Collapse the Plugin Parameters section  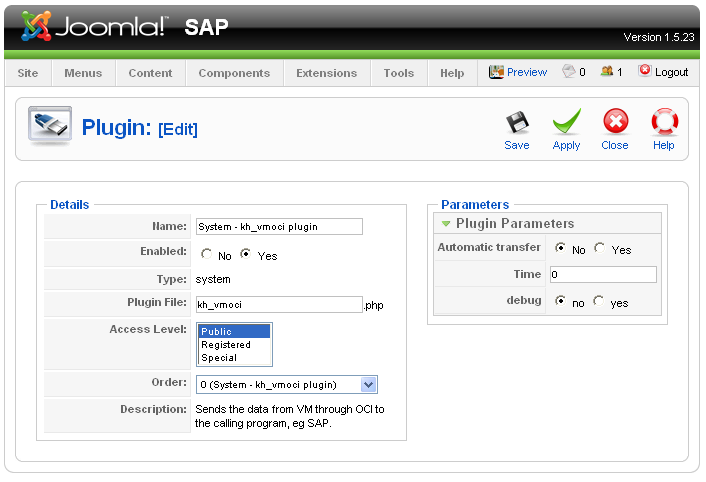click(x=446, y=223)
